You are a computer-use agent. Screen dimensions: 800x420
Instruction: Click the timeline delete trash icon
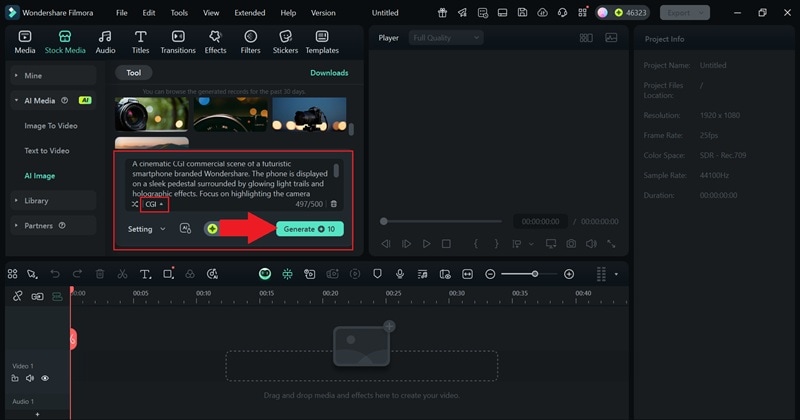(100, 274)
